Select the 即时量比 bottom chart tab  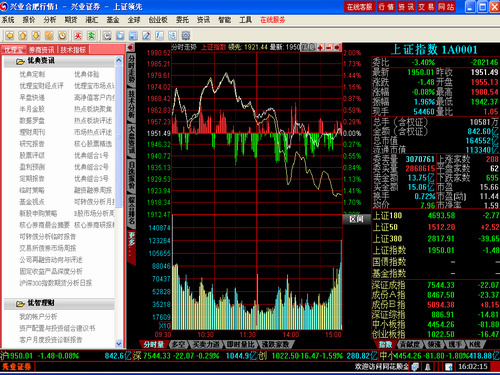240,344
